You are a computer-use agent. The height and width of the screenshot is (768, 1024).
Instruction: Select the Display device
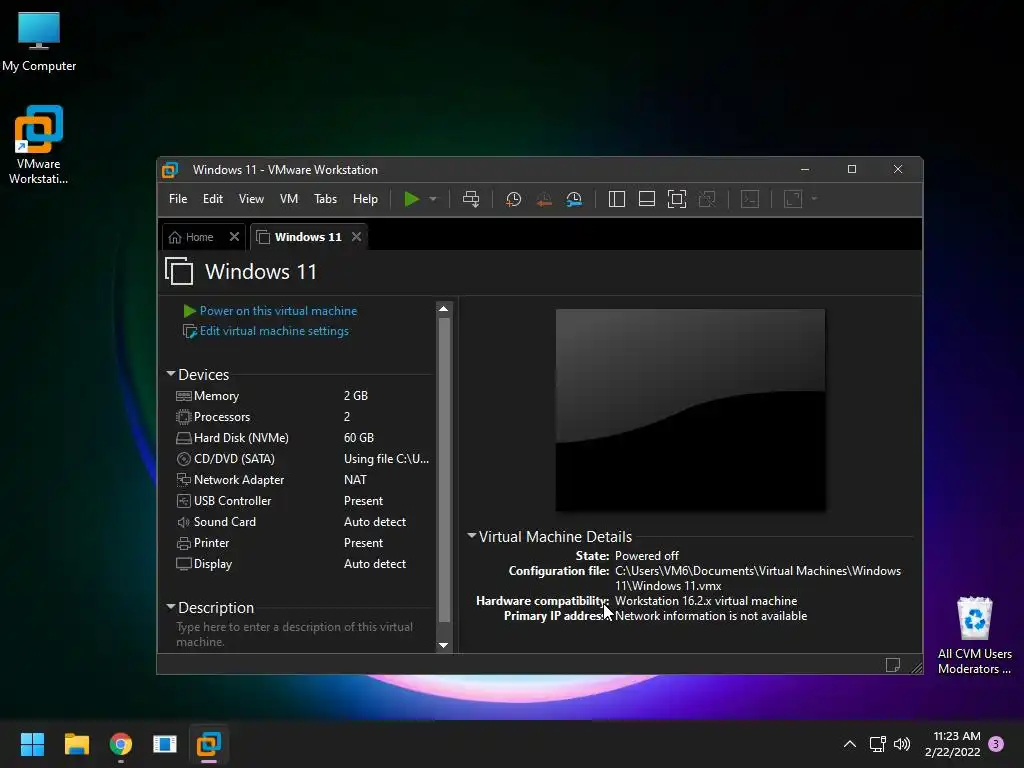coord(302,564)
